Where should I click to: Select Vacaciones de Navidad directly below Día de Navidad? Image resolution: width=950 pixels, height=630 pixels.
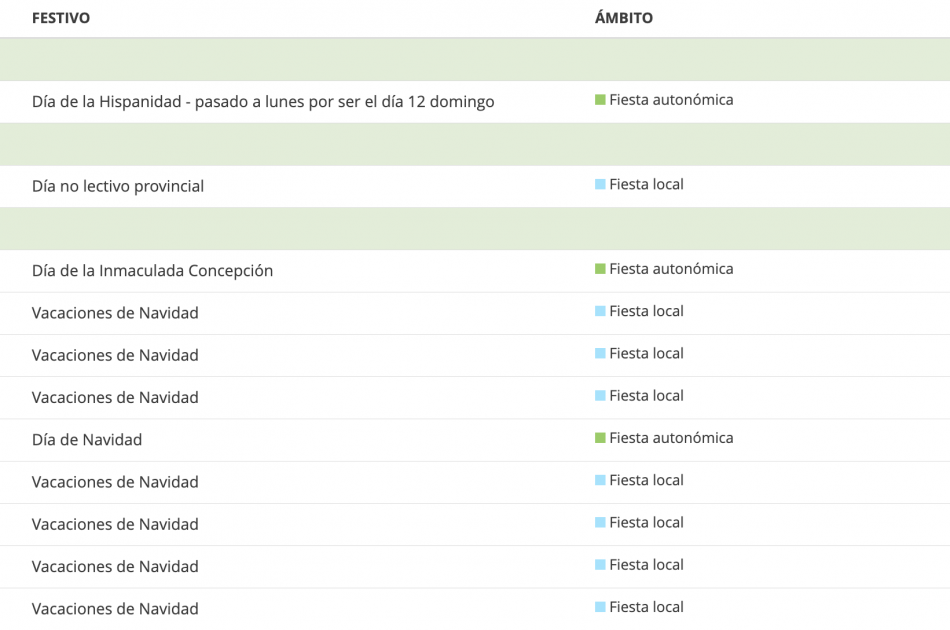tap(115, 482)
